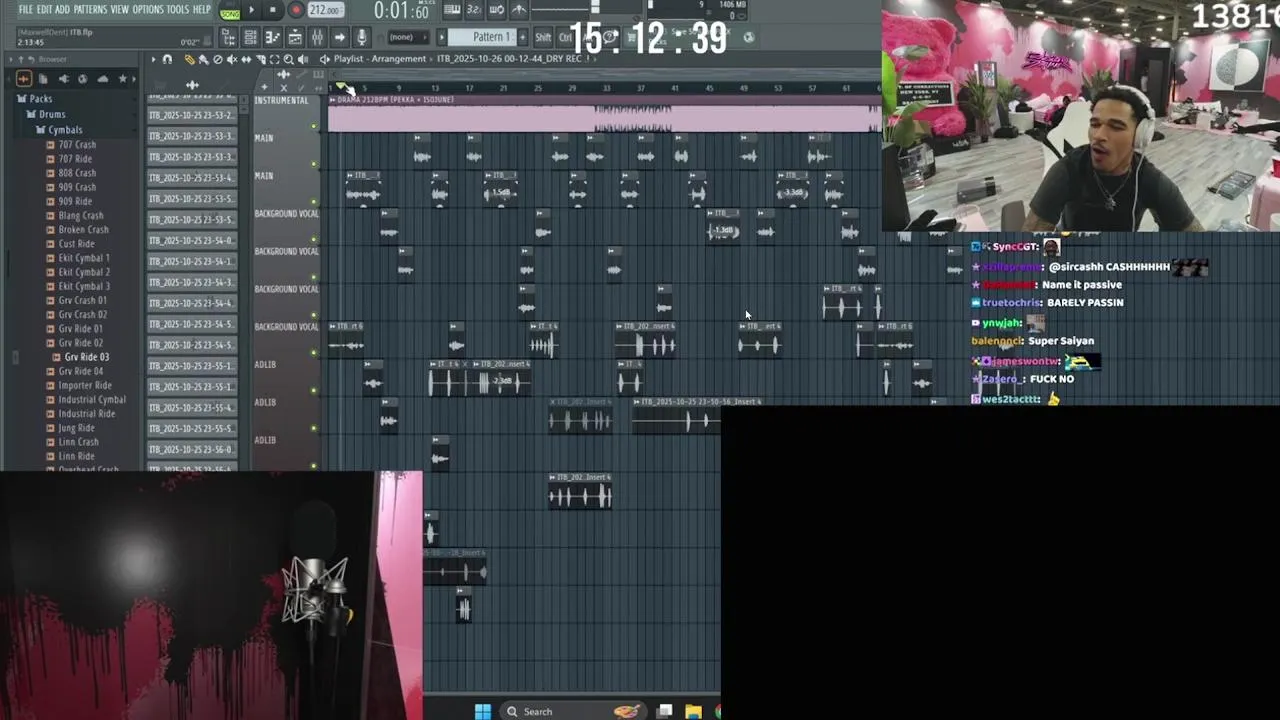Select the pencil Draw tool
The height and width of the screenshot is (720, 1280).
pyautogui.click(x=189, y=59)
